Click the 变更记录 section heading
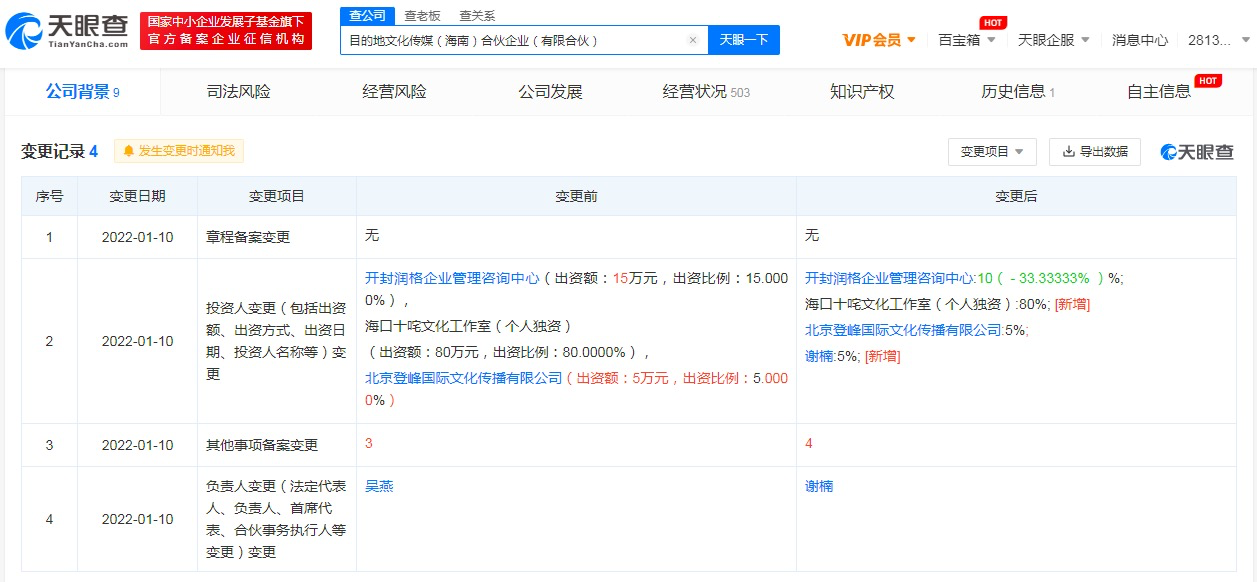This screenshot has height=582, width=1257. (60, 152)
